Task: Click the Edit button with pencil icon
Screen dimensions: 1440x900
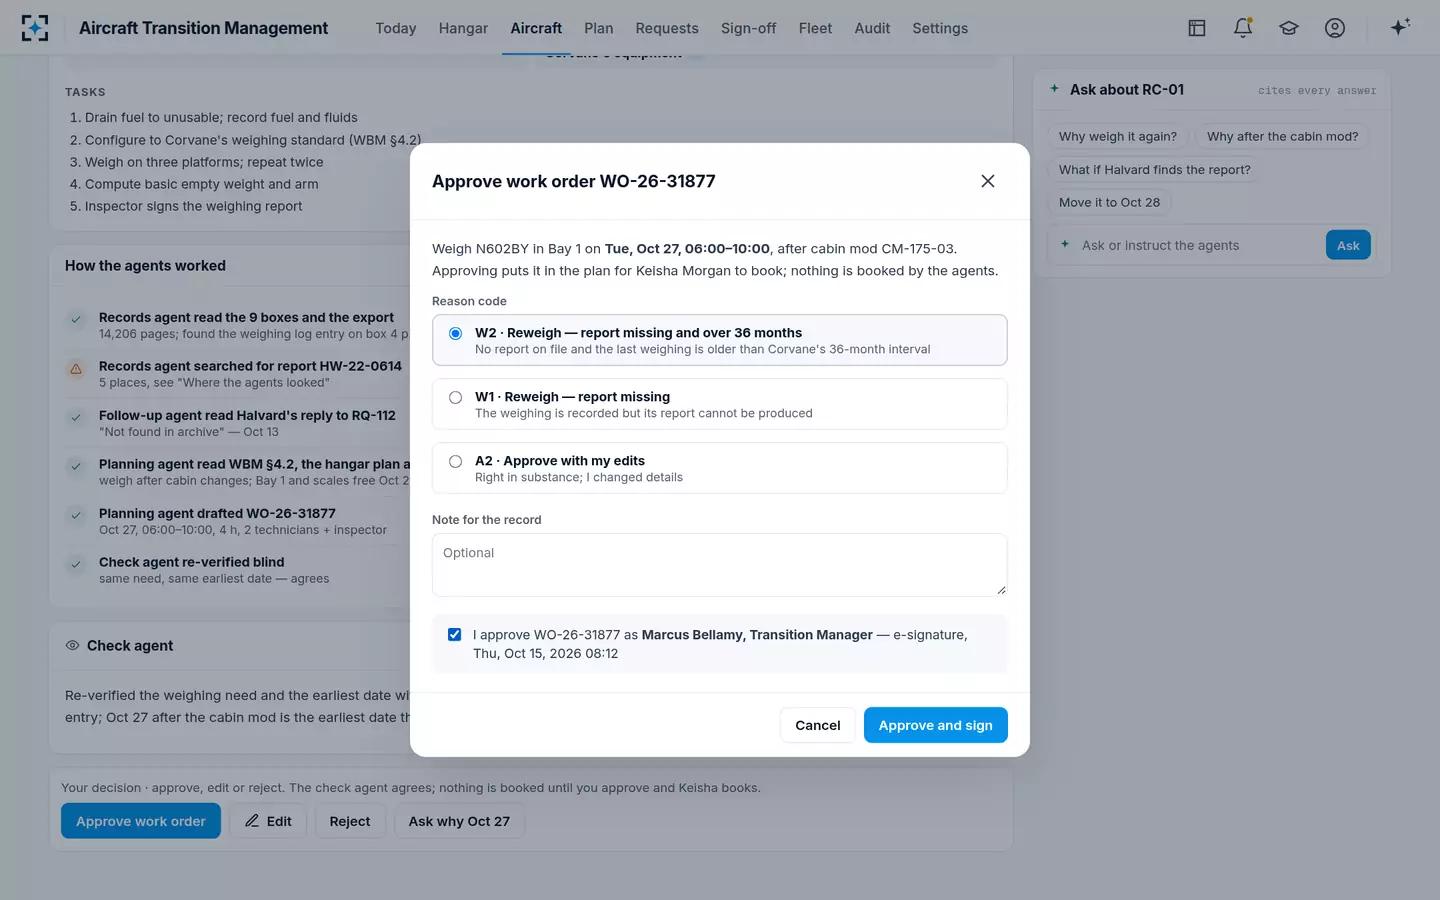Action: tap(268, 821)
